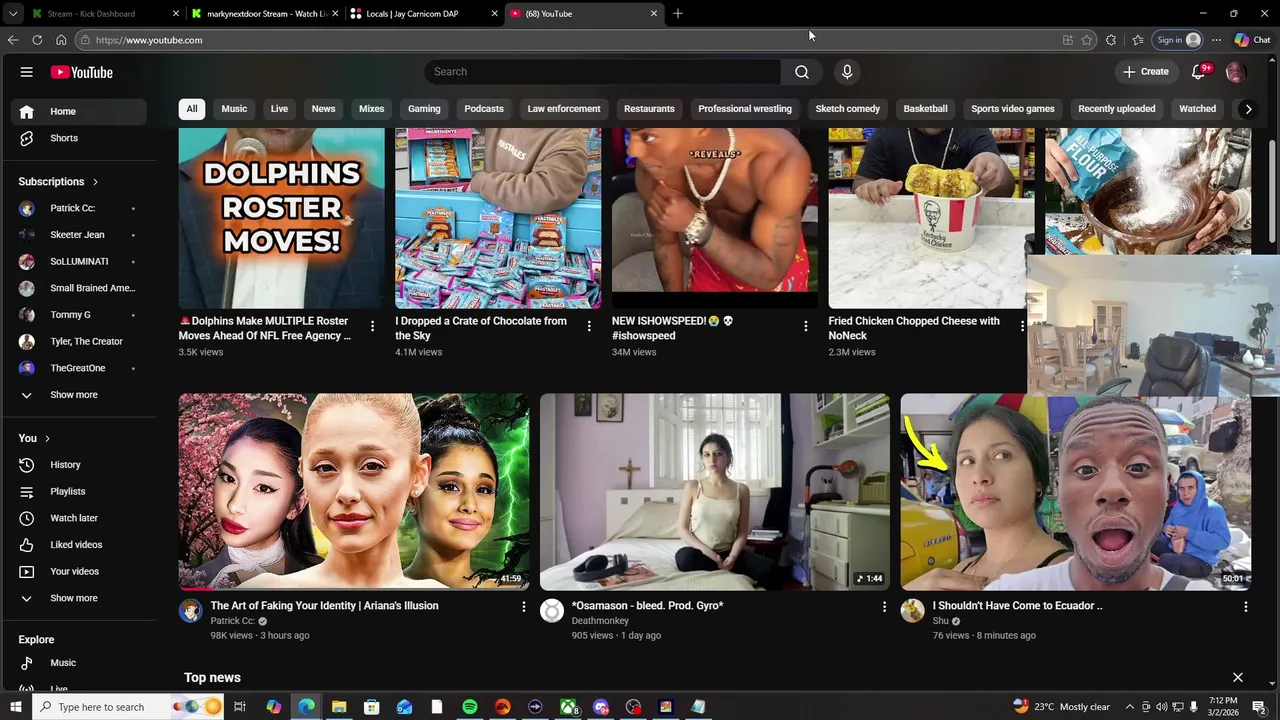Open options for Crate of Chocolate short
The width and height of the screenshot is (1280, 720).
point(589,326)
